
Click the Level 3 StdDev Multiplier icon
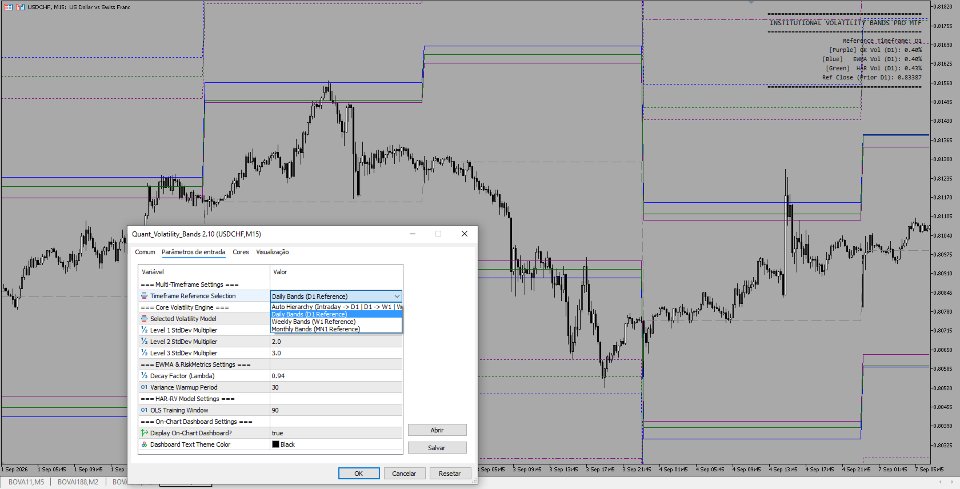pyautogui.click(x=144, y=353)
